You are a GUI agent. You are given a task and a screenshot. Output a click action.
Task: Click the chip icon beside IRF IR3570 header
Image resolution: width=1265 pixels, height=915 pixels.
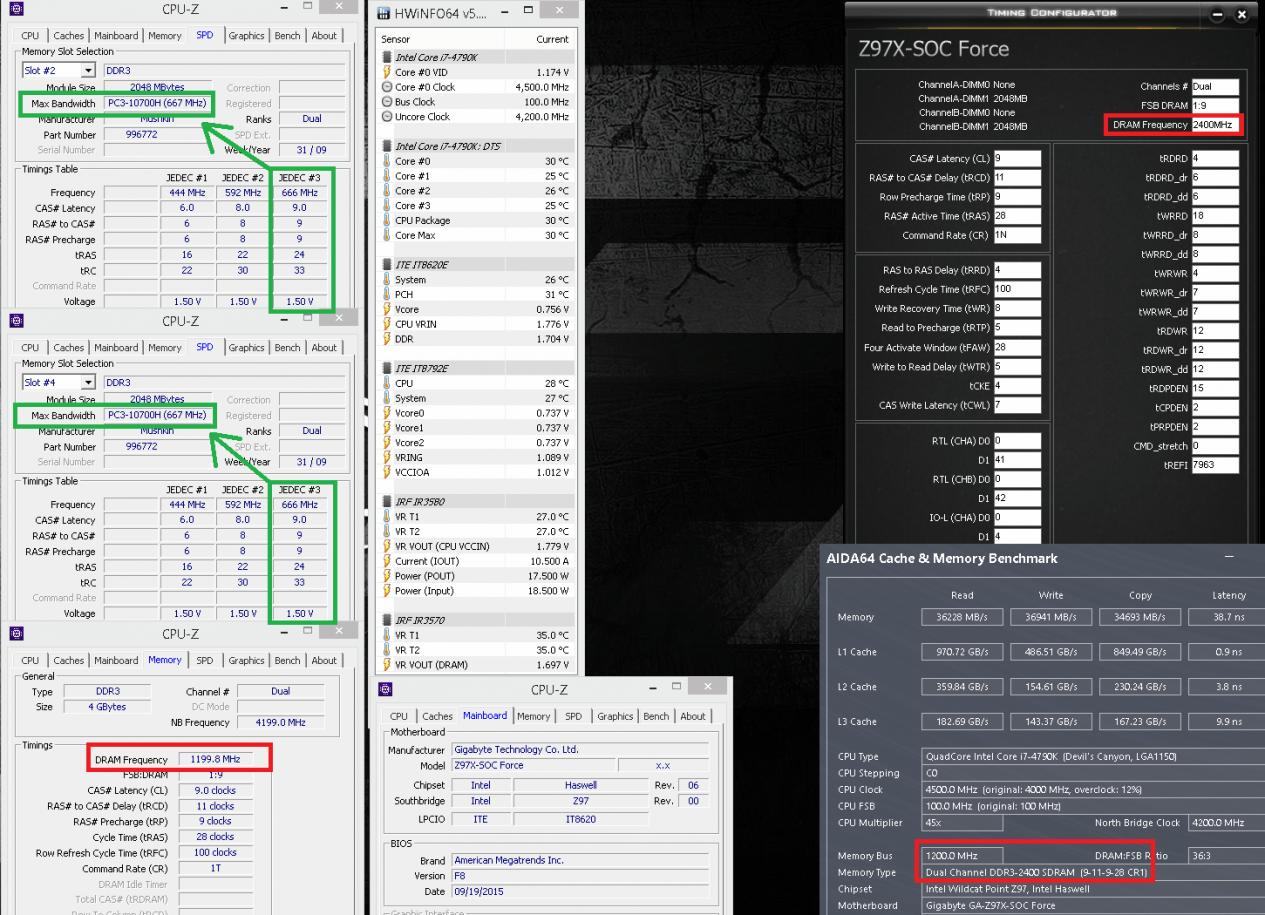click(387, 620)
